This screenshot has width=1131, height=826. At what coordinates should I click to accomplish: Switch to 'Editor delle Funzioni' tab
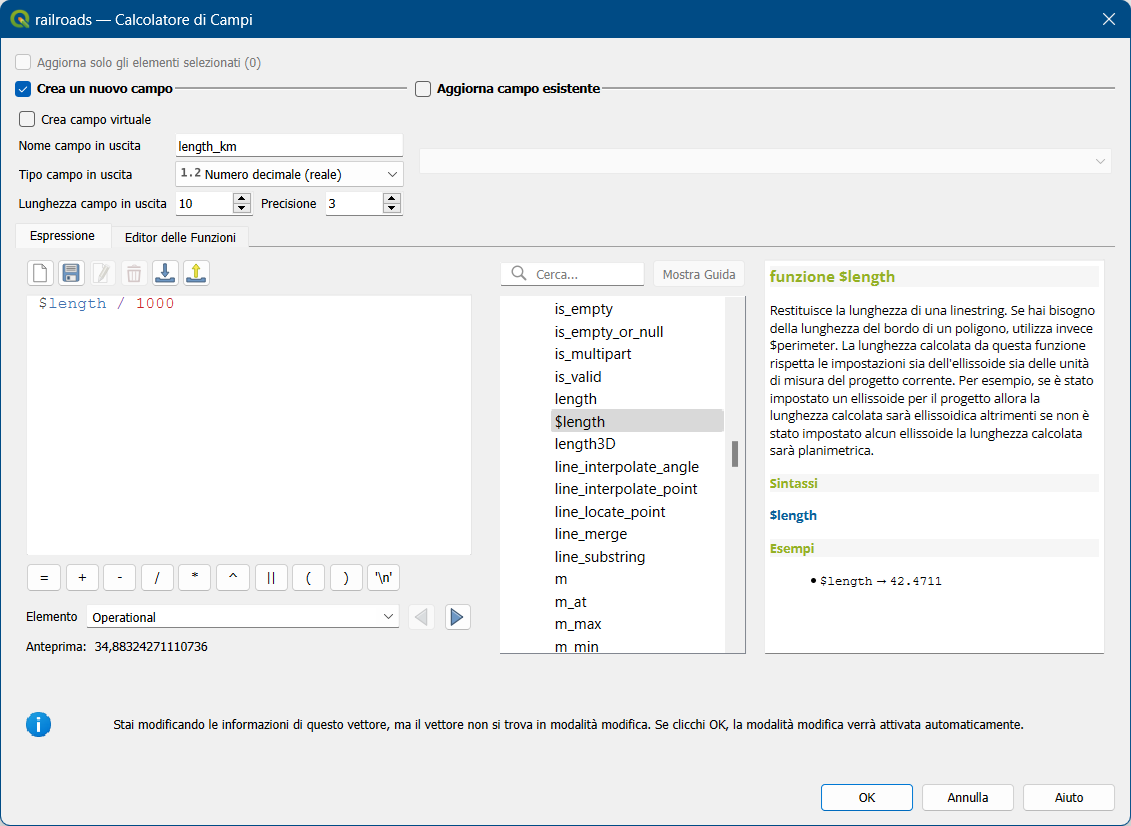point(180,237)
